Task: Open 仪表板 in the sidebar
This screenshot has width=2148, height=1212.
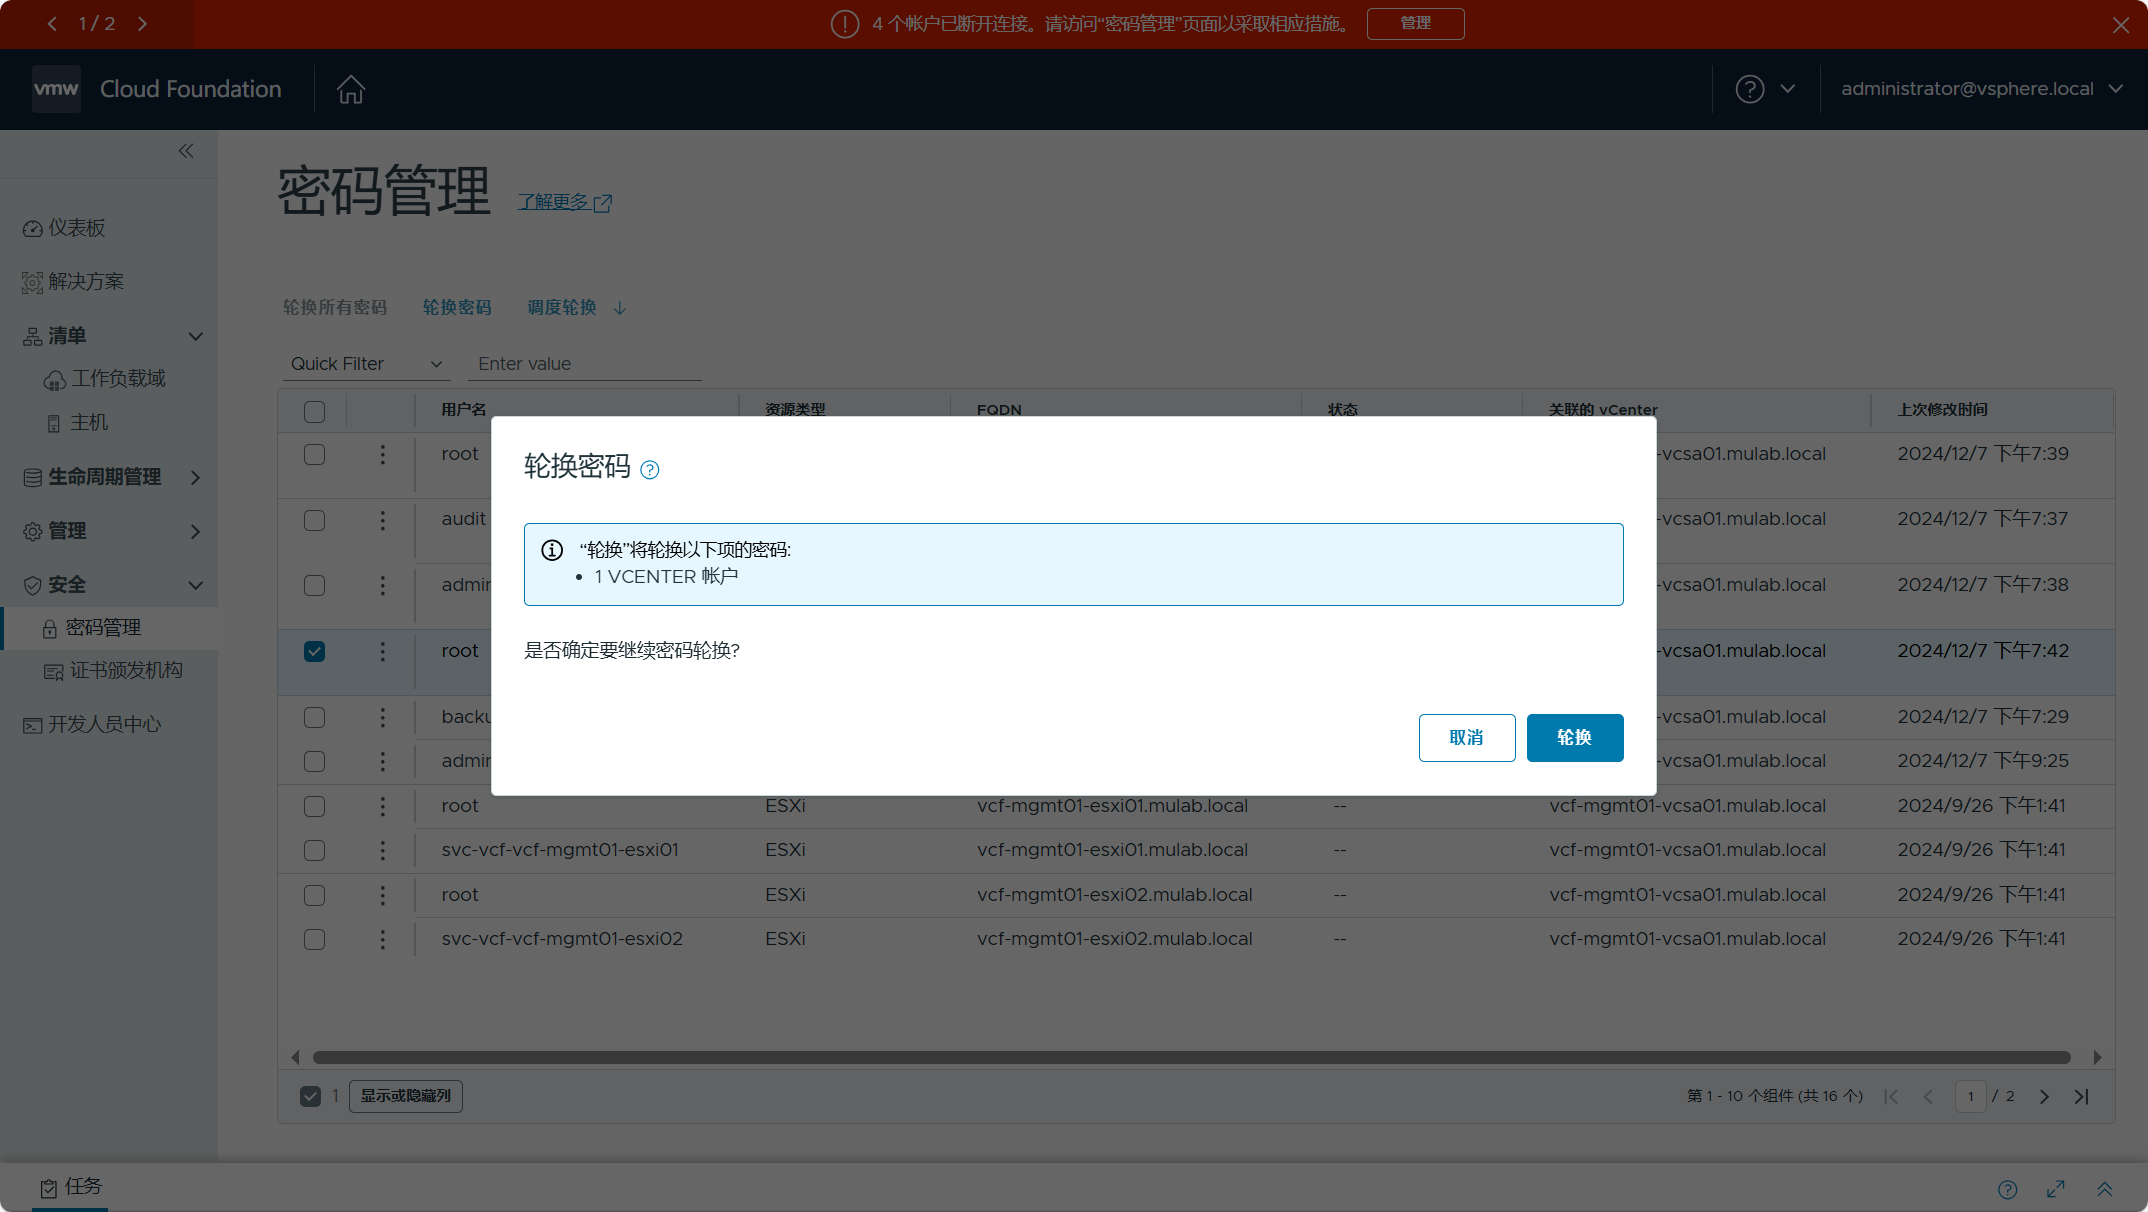Action: point(76,228)
